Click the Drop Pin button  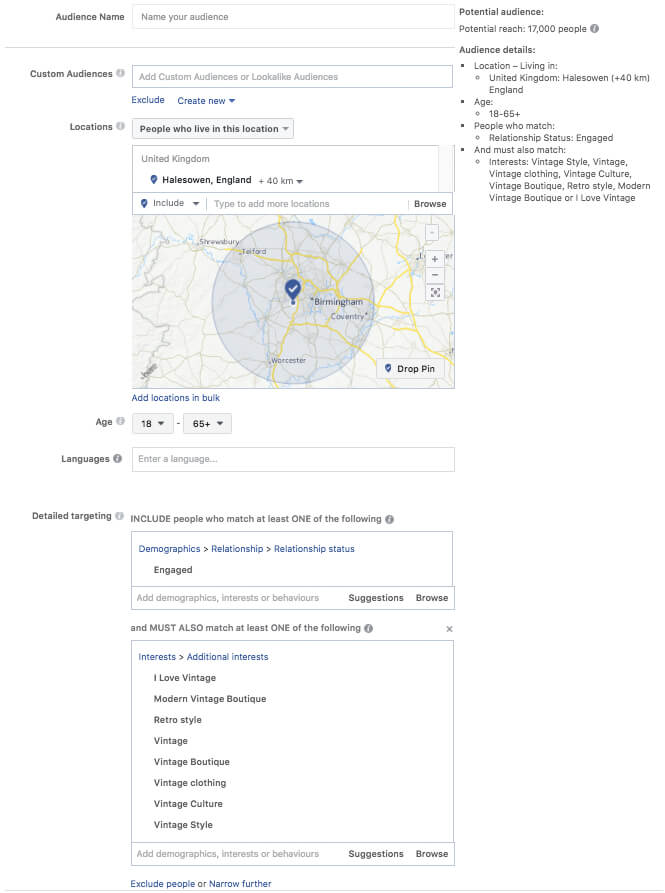[410, 368]
